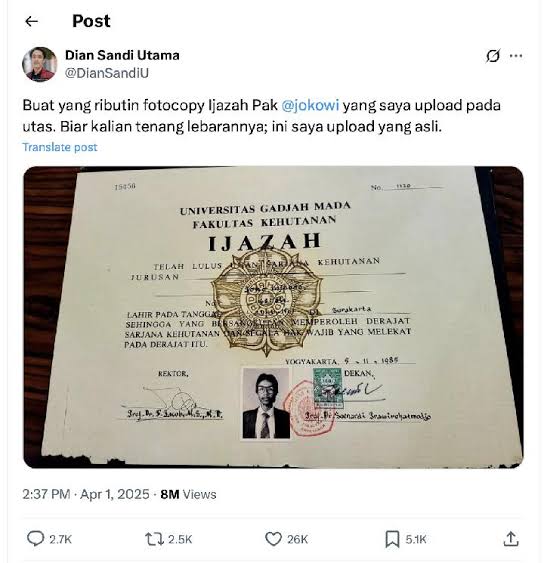Open Dian Sandi Utama's profile picture
The image size is (544, 563).
point(39,64)
